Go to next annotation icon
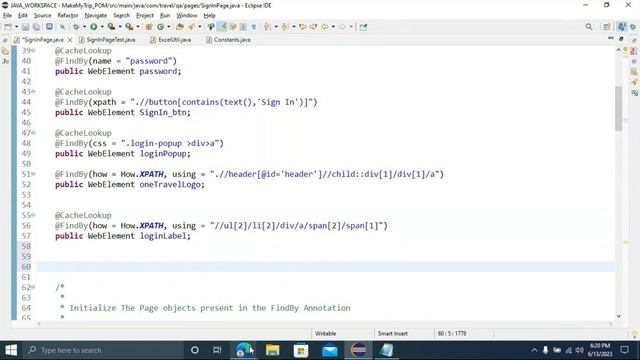 point(267,27)
